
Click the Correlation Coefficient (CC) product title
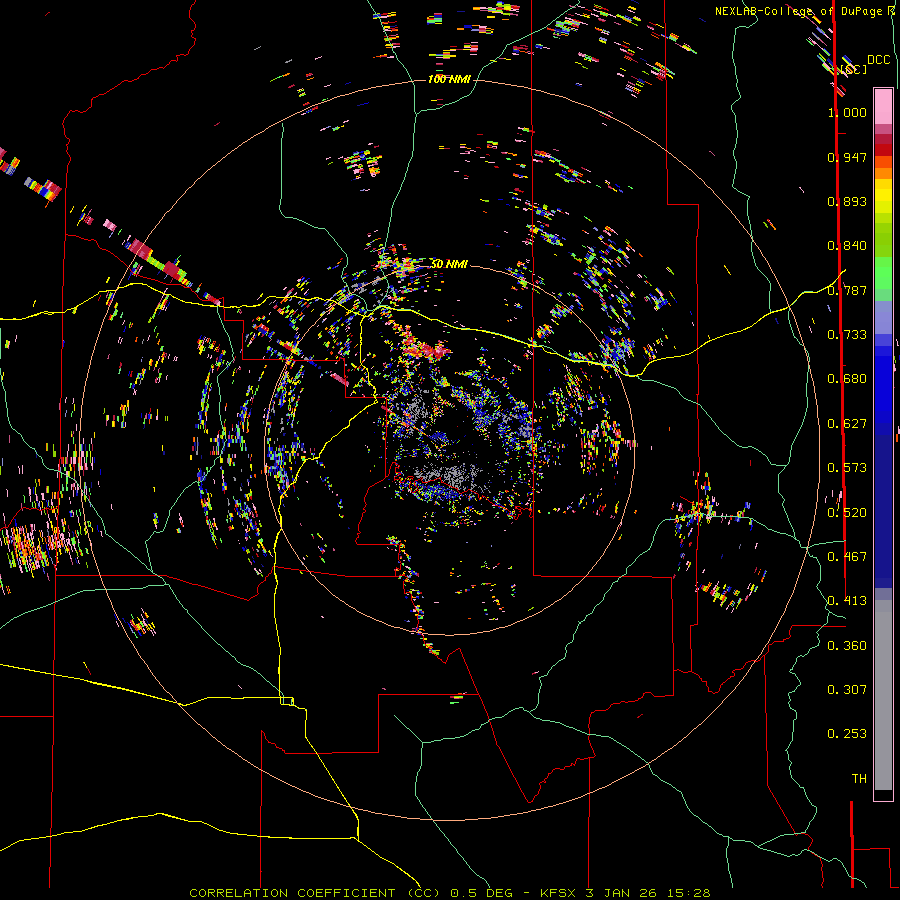pyautogui.click(x=315, y=893)
